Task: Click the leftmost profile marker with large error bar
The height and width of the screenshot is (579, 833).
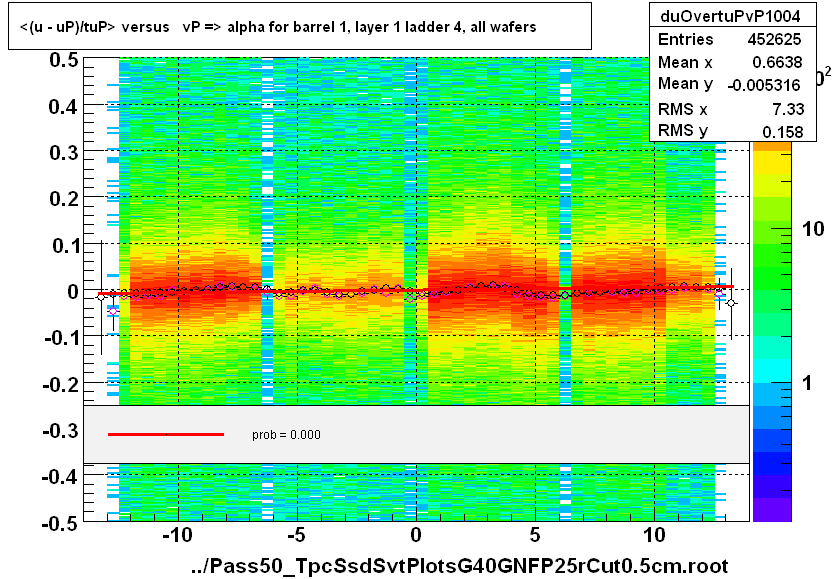Action: (x=101, y=297)
